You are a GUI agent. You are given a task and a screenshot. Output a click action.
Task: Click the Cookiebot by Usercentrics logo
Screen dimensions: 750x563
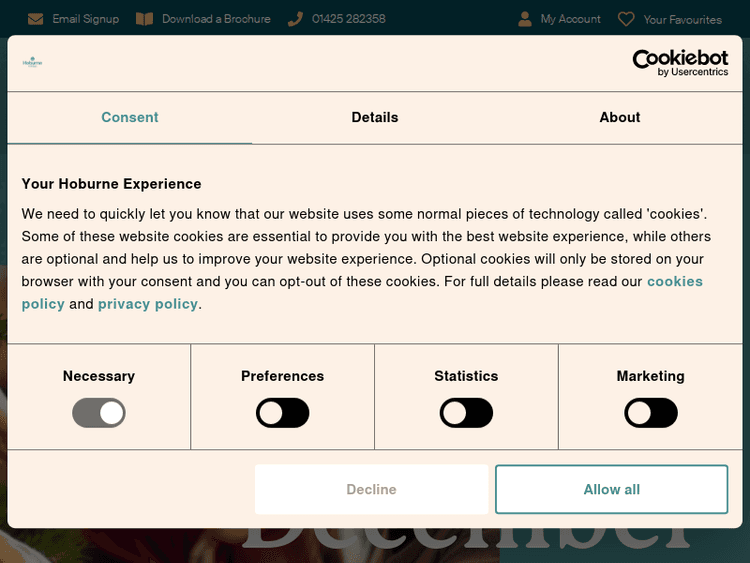(x=680, y=63)
